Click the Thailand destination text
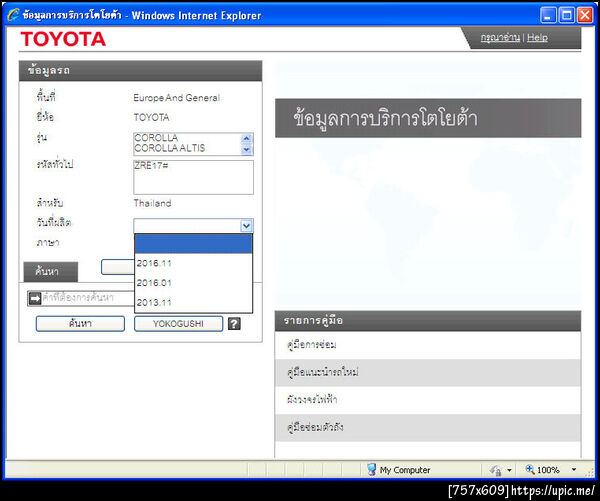 tap(152, 203)
